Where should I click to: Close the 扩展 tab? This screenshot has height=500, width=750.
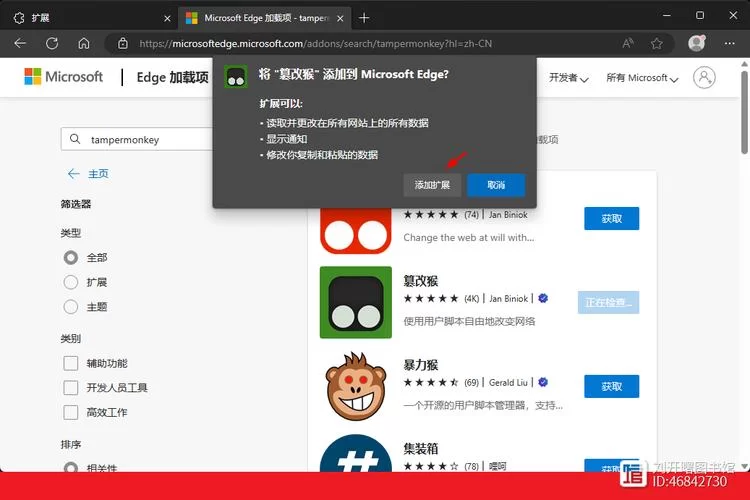click(167, 18)
